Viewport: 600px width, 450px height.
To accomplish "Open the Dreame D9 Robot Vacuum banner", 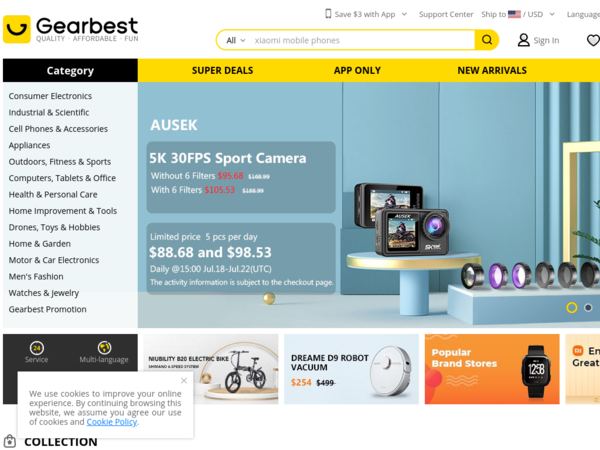I will coord(351,369).
